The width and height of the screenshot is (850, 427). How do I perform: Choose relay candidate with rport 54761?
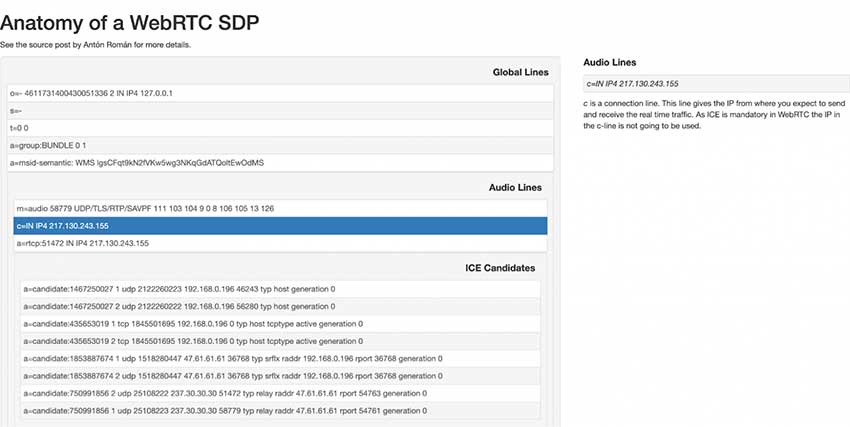[280, 410]
